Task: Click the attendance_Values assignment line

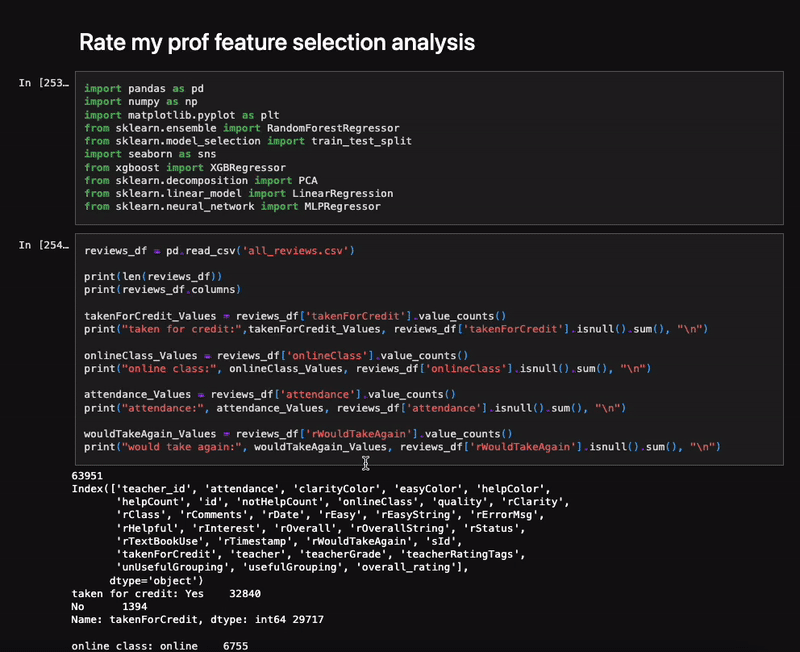Action: (270, 394)
